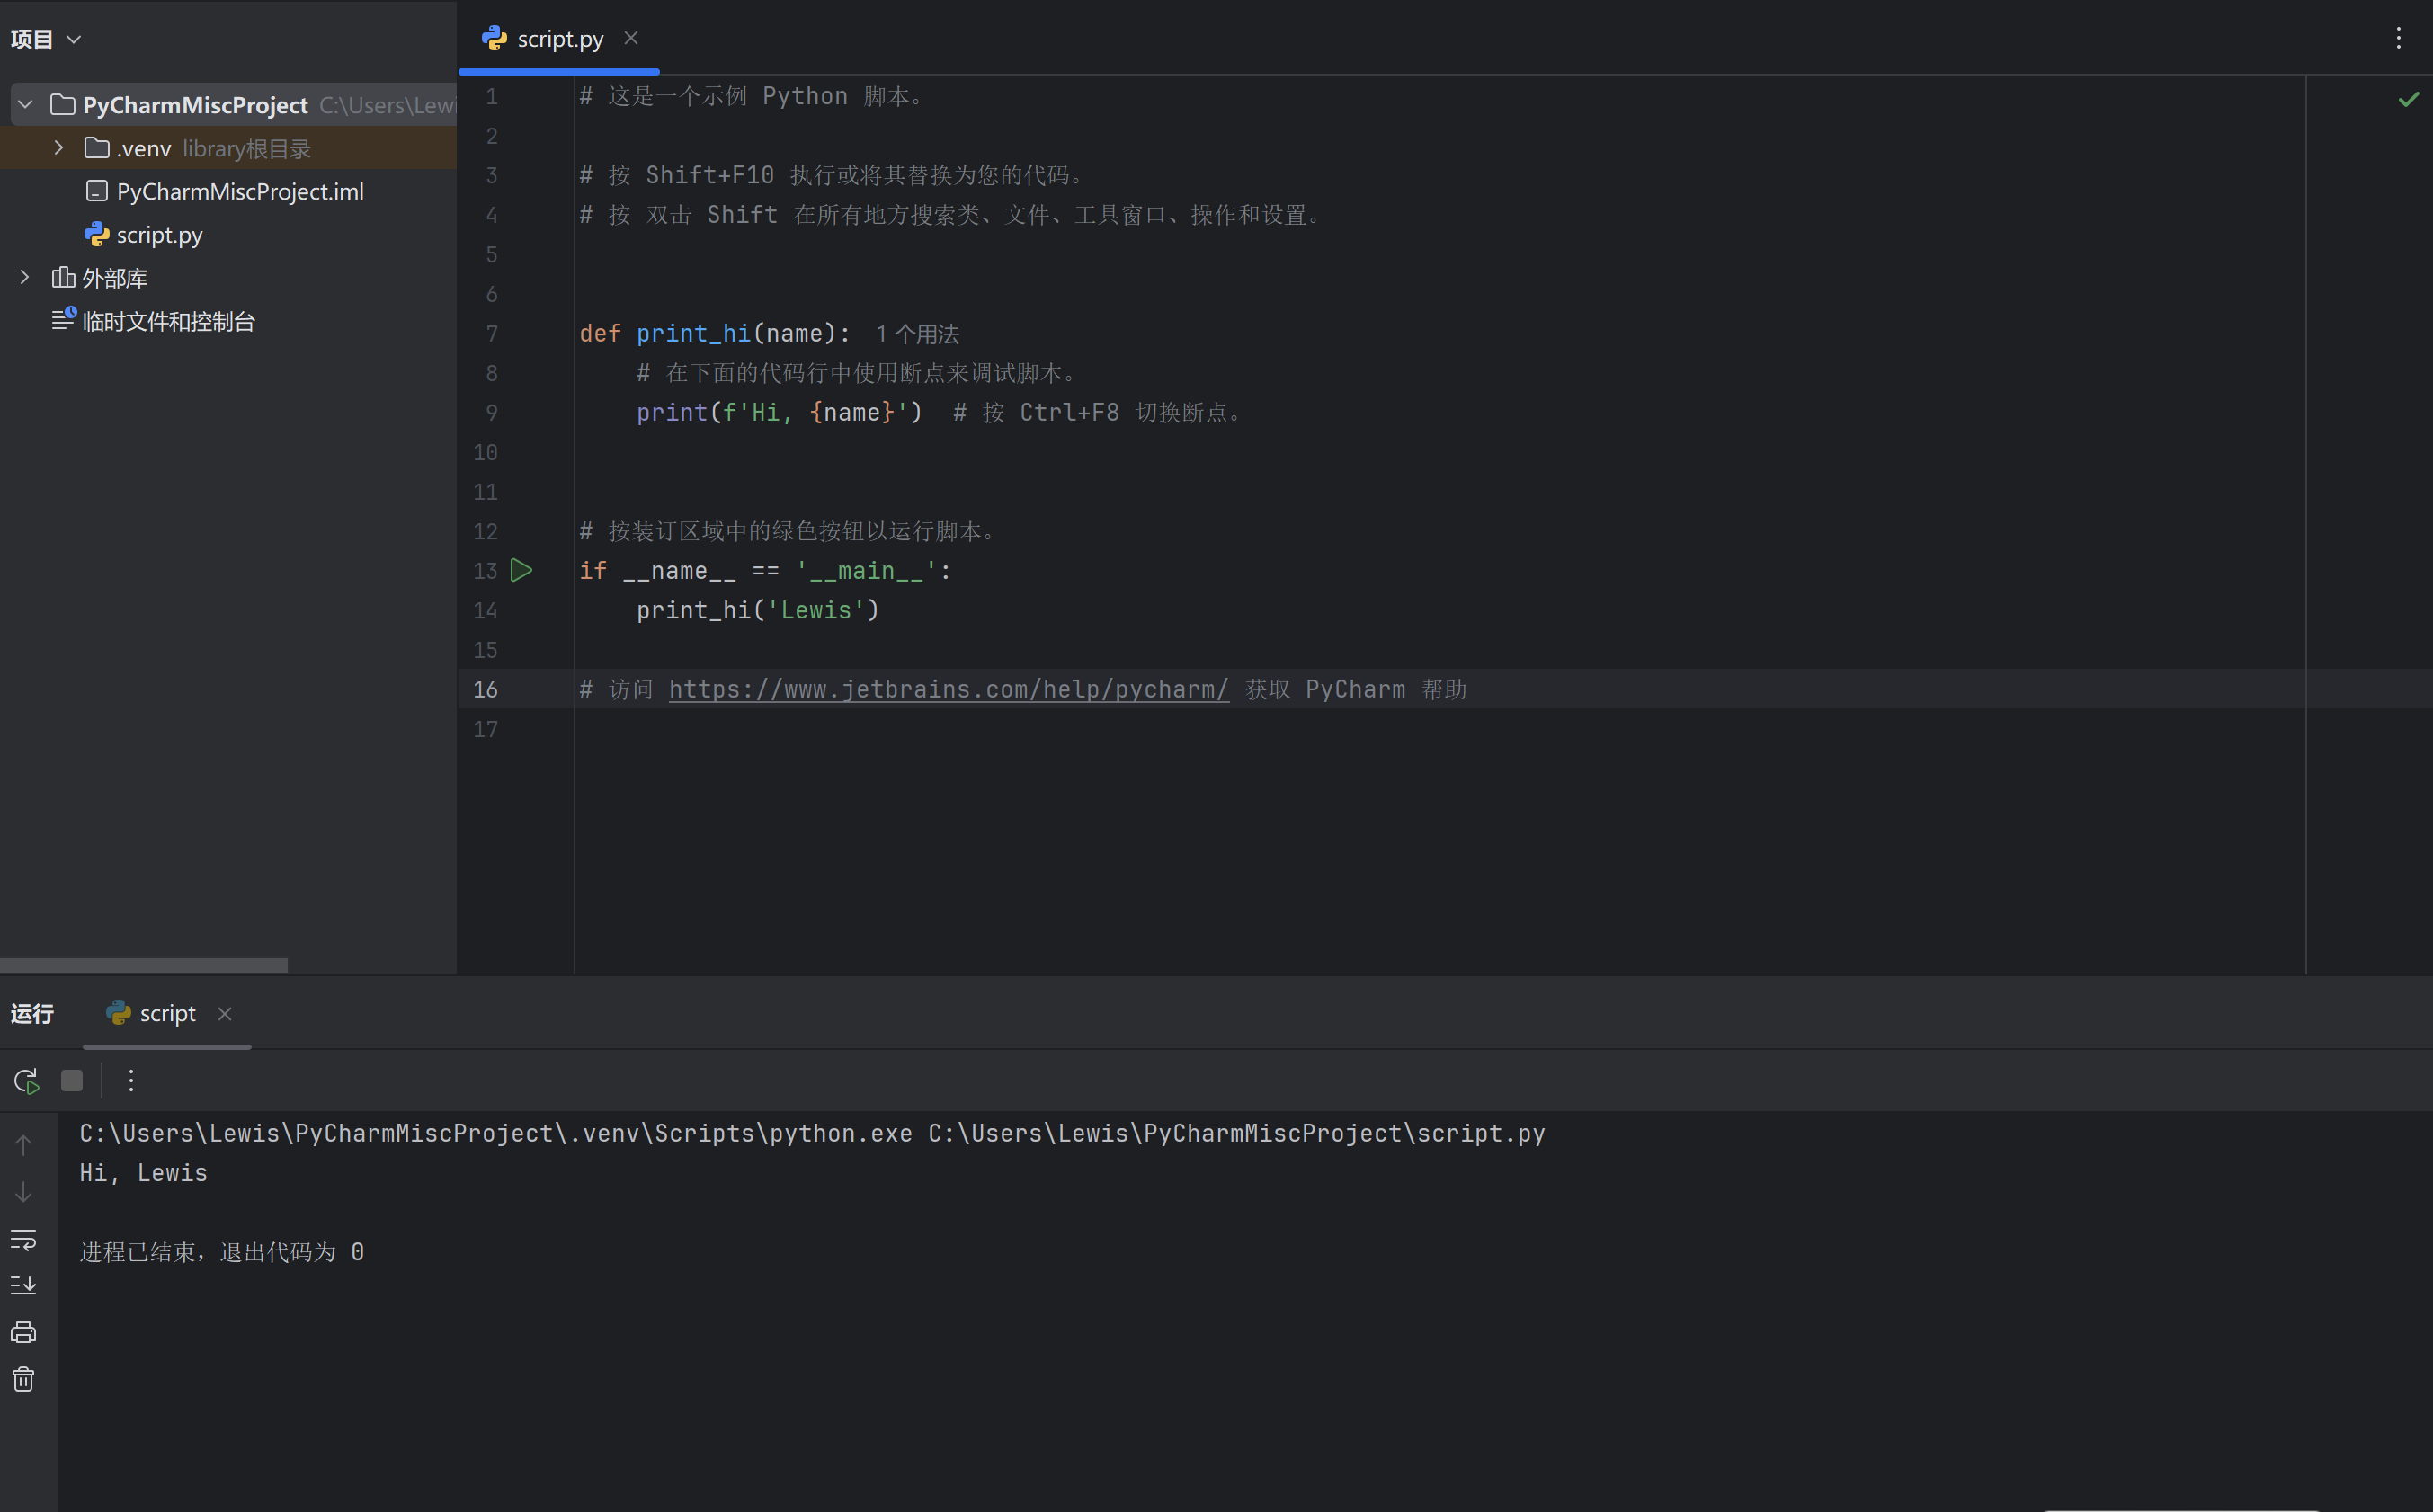The width and height of the screenshot is (2433, 1512).
Task: Open editor tab options menu (three dots)
Action: pos(2398,38)
